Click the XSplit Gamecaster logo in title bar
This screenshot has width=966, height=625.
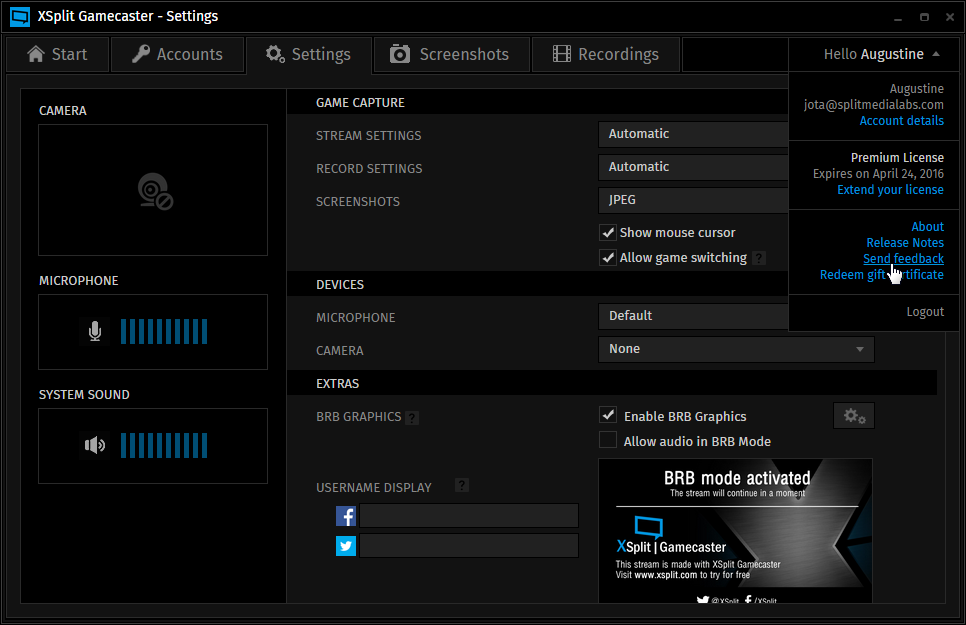point(20,17)
